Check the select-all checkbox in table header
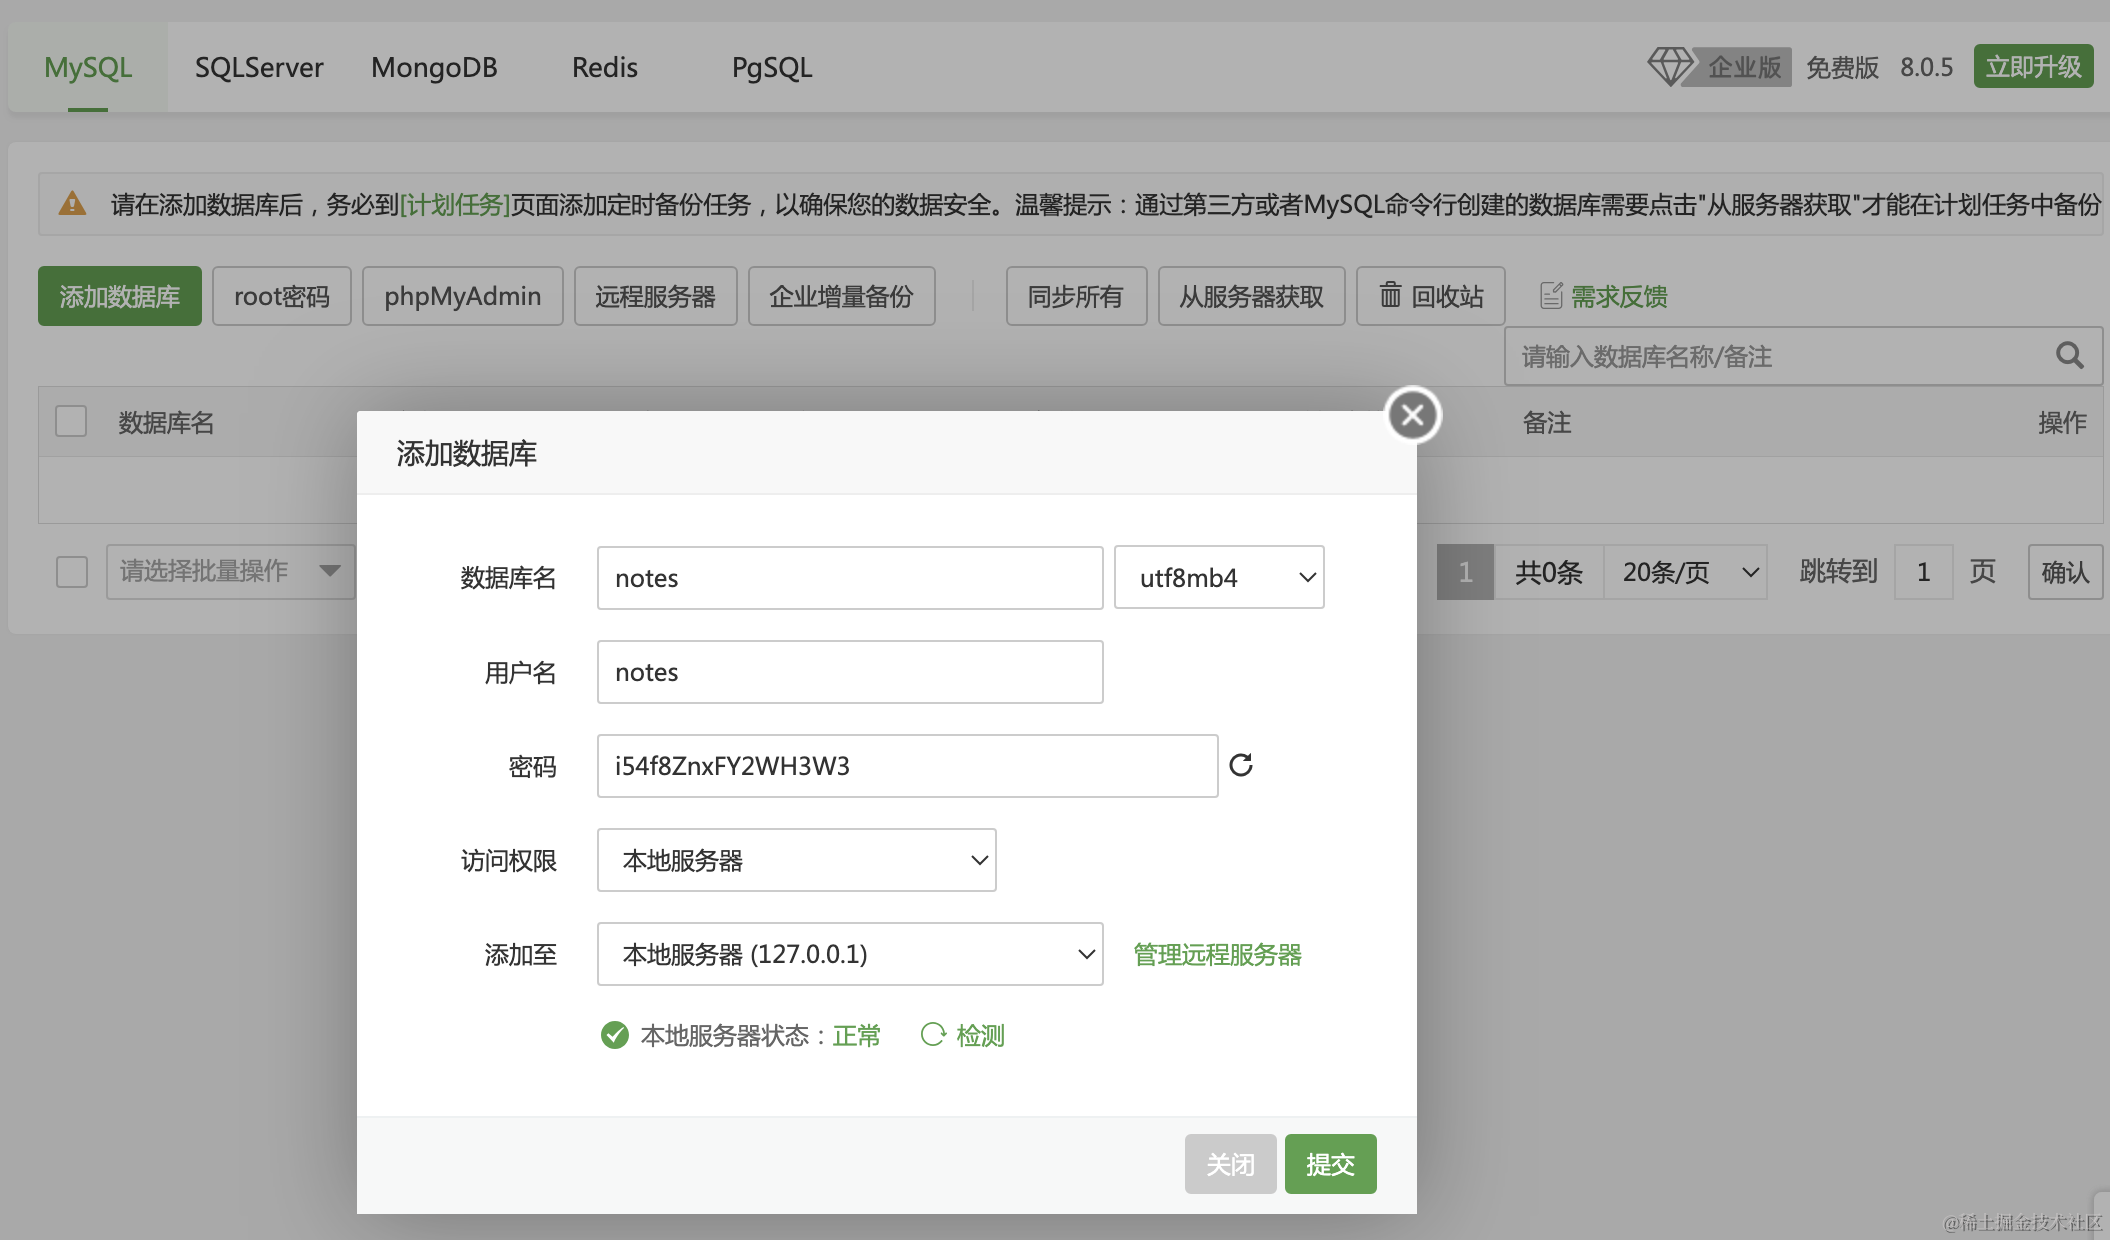Screen dimensions: 2110x1240 tap(71, 422)
